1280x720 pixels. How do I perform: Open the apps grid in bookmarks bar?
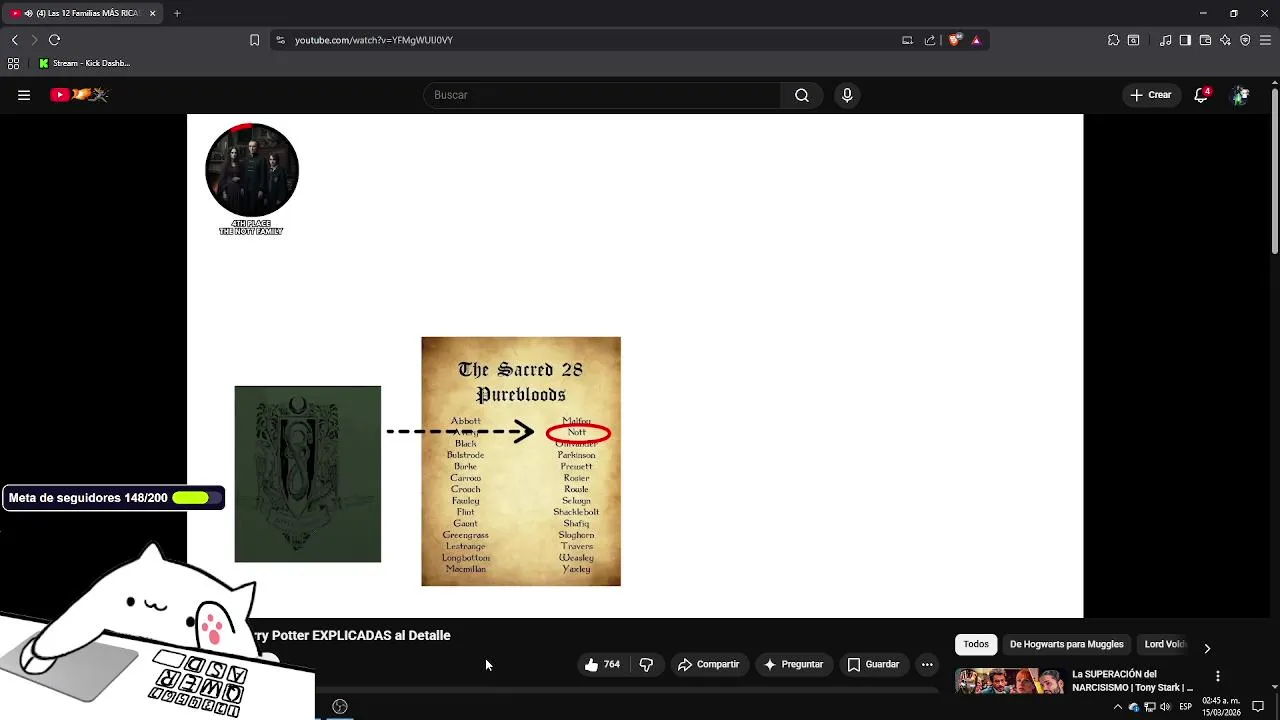pos(13,63)
